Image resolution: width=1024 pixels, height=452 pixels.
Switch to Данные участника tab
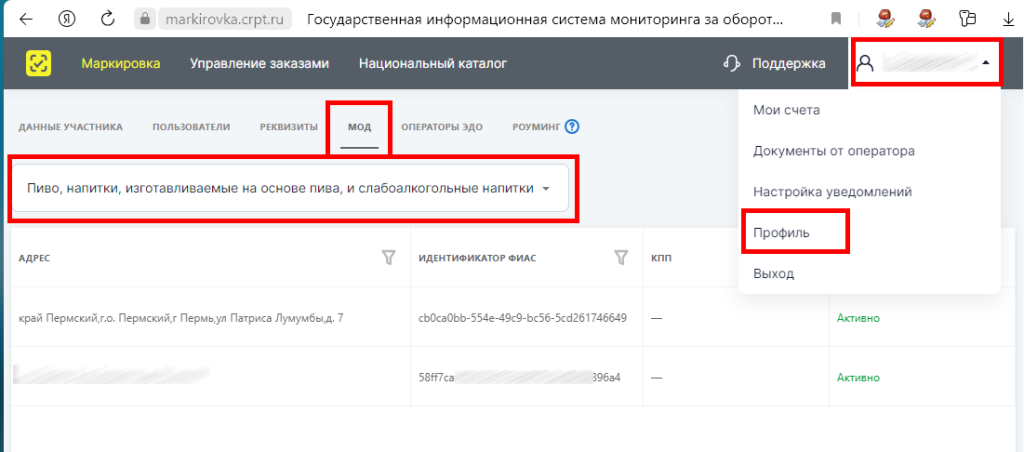coord(71,127)
